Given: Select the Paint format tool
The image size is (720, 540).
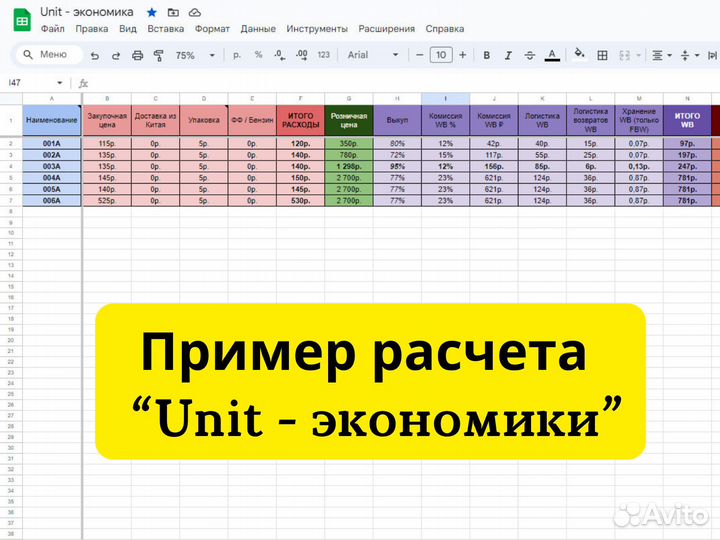Looking at the screenshot, I should click(158, 56).
